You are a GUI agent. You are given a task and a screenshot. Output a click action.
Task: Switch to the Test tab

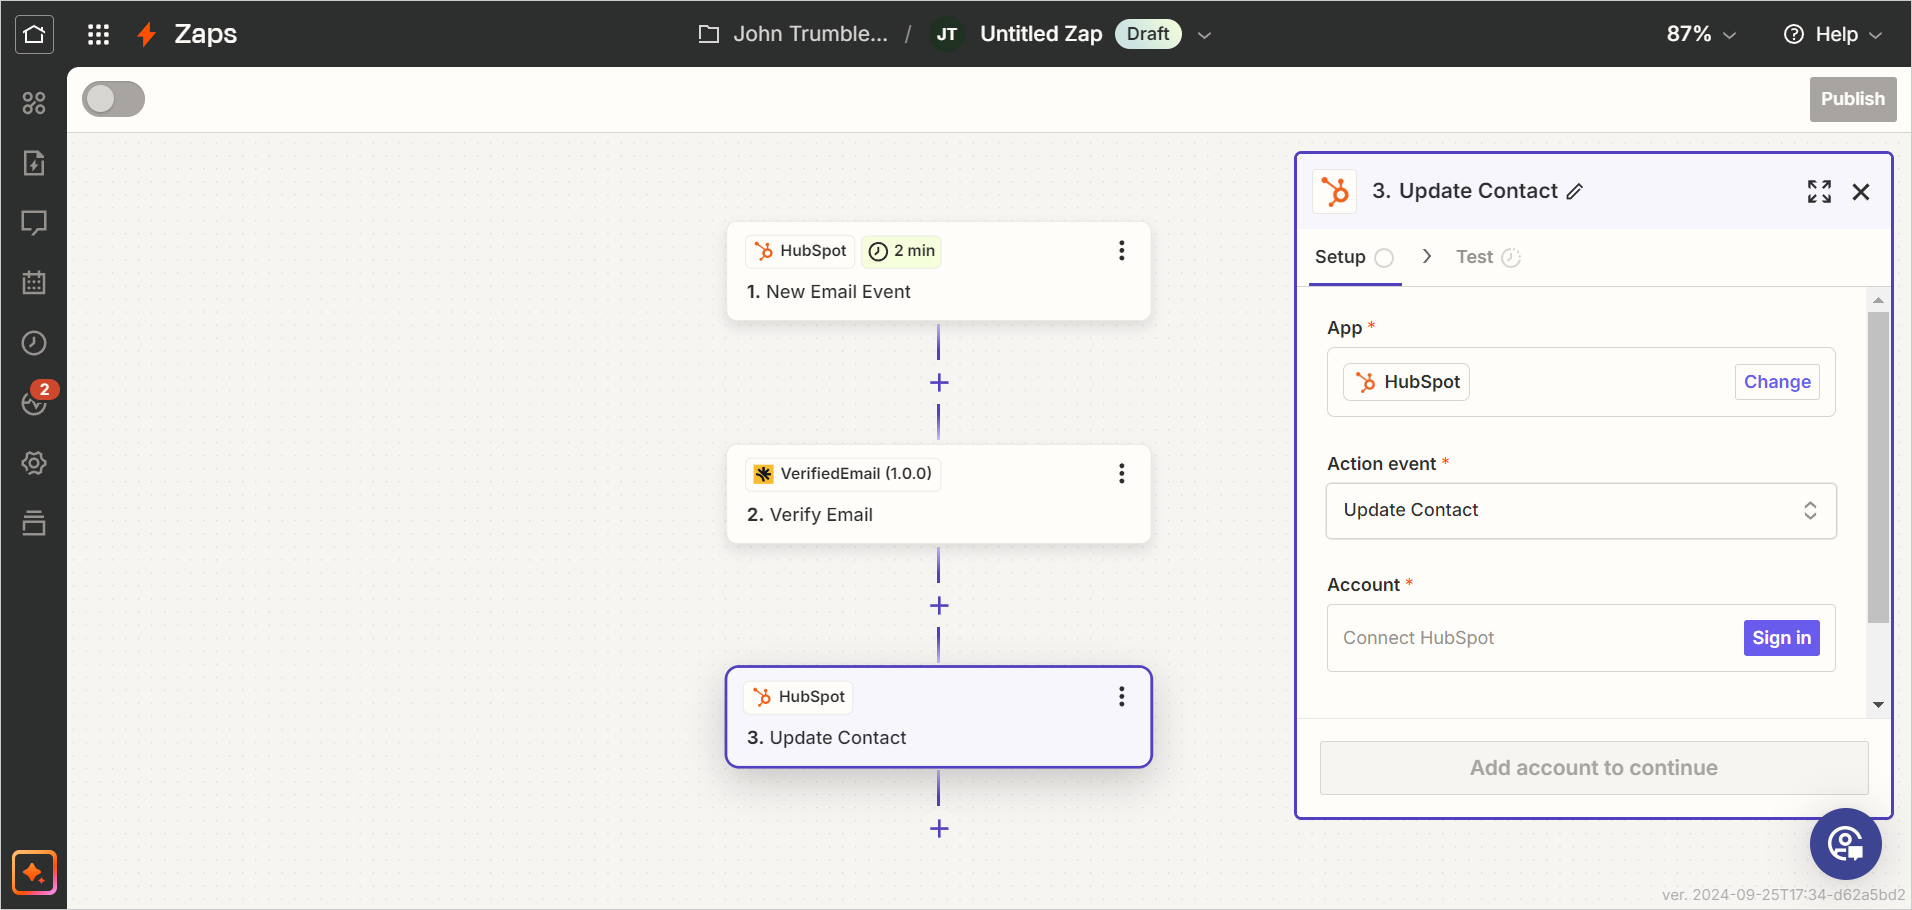click(1488, 257)
